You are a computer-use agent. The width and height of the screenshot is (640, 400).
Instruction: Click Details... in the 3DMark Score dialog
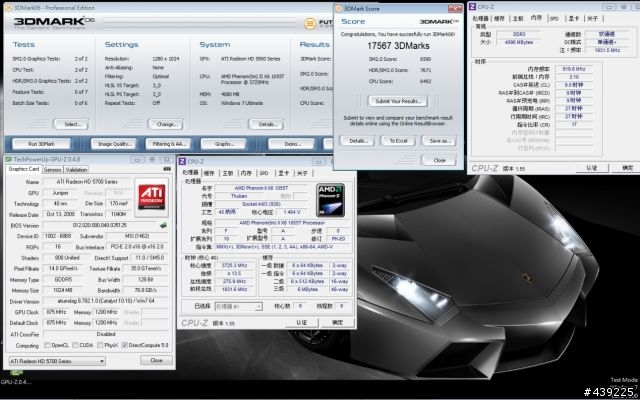357,141
